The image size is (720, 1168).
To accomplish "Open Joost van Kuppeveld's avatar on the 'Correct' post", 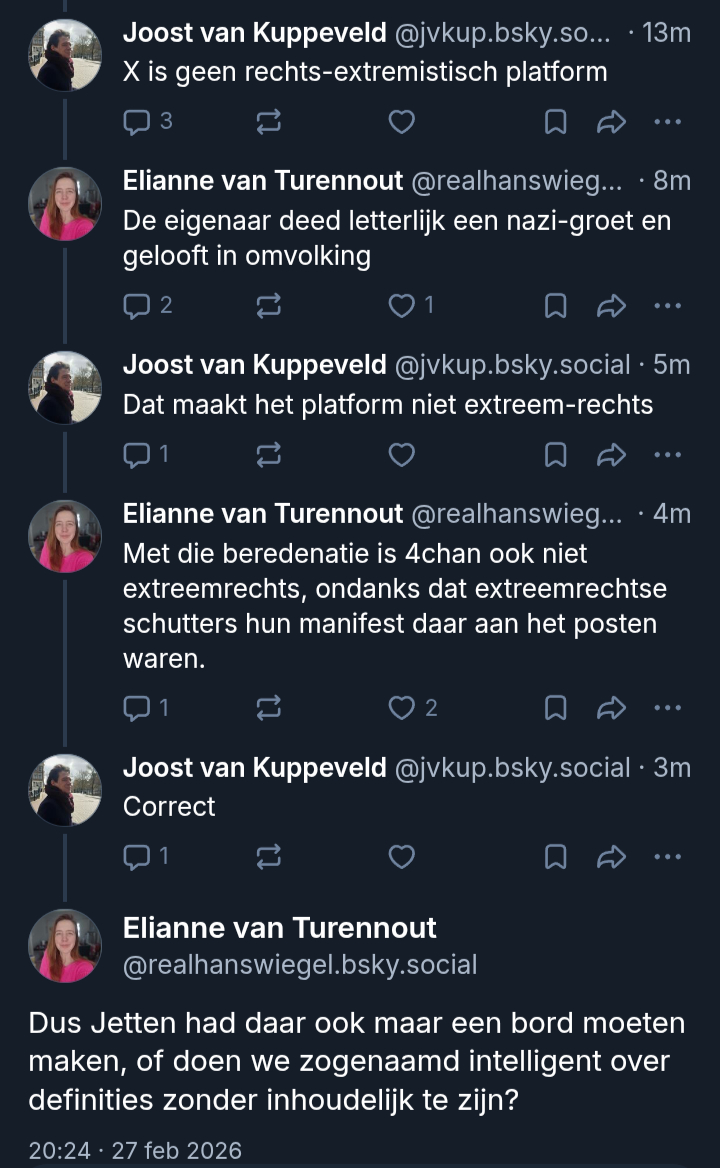I will [x=65, y=791].
